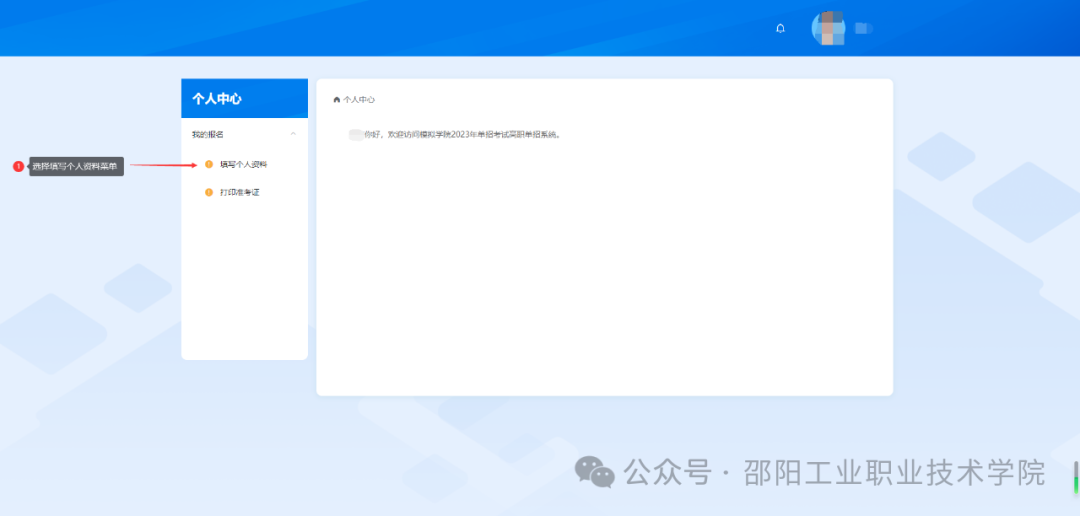1080x516 pixels.
Task: Click the orange icon beside 填写个人资料
Action: coord(209,164)
